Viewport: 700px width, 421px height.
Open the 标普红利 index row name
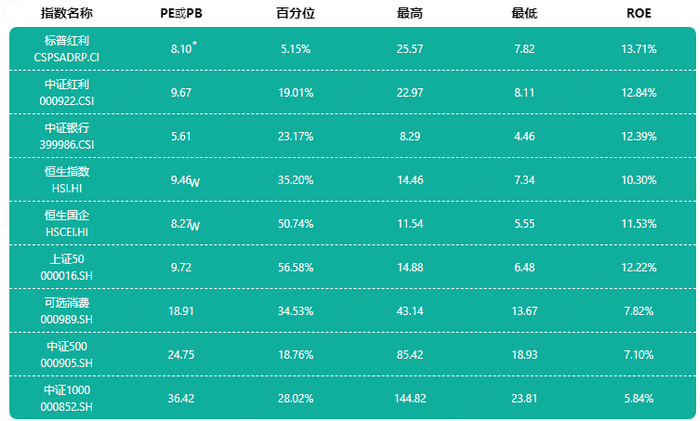66,41
